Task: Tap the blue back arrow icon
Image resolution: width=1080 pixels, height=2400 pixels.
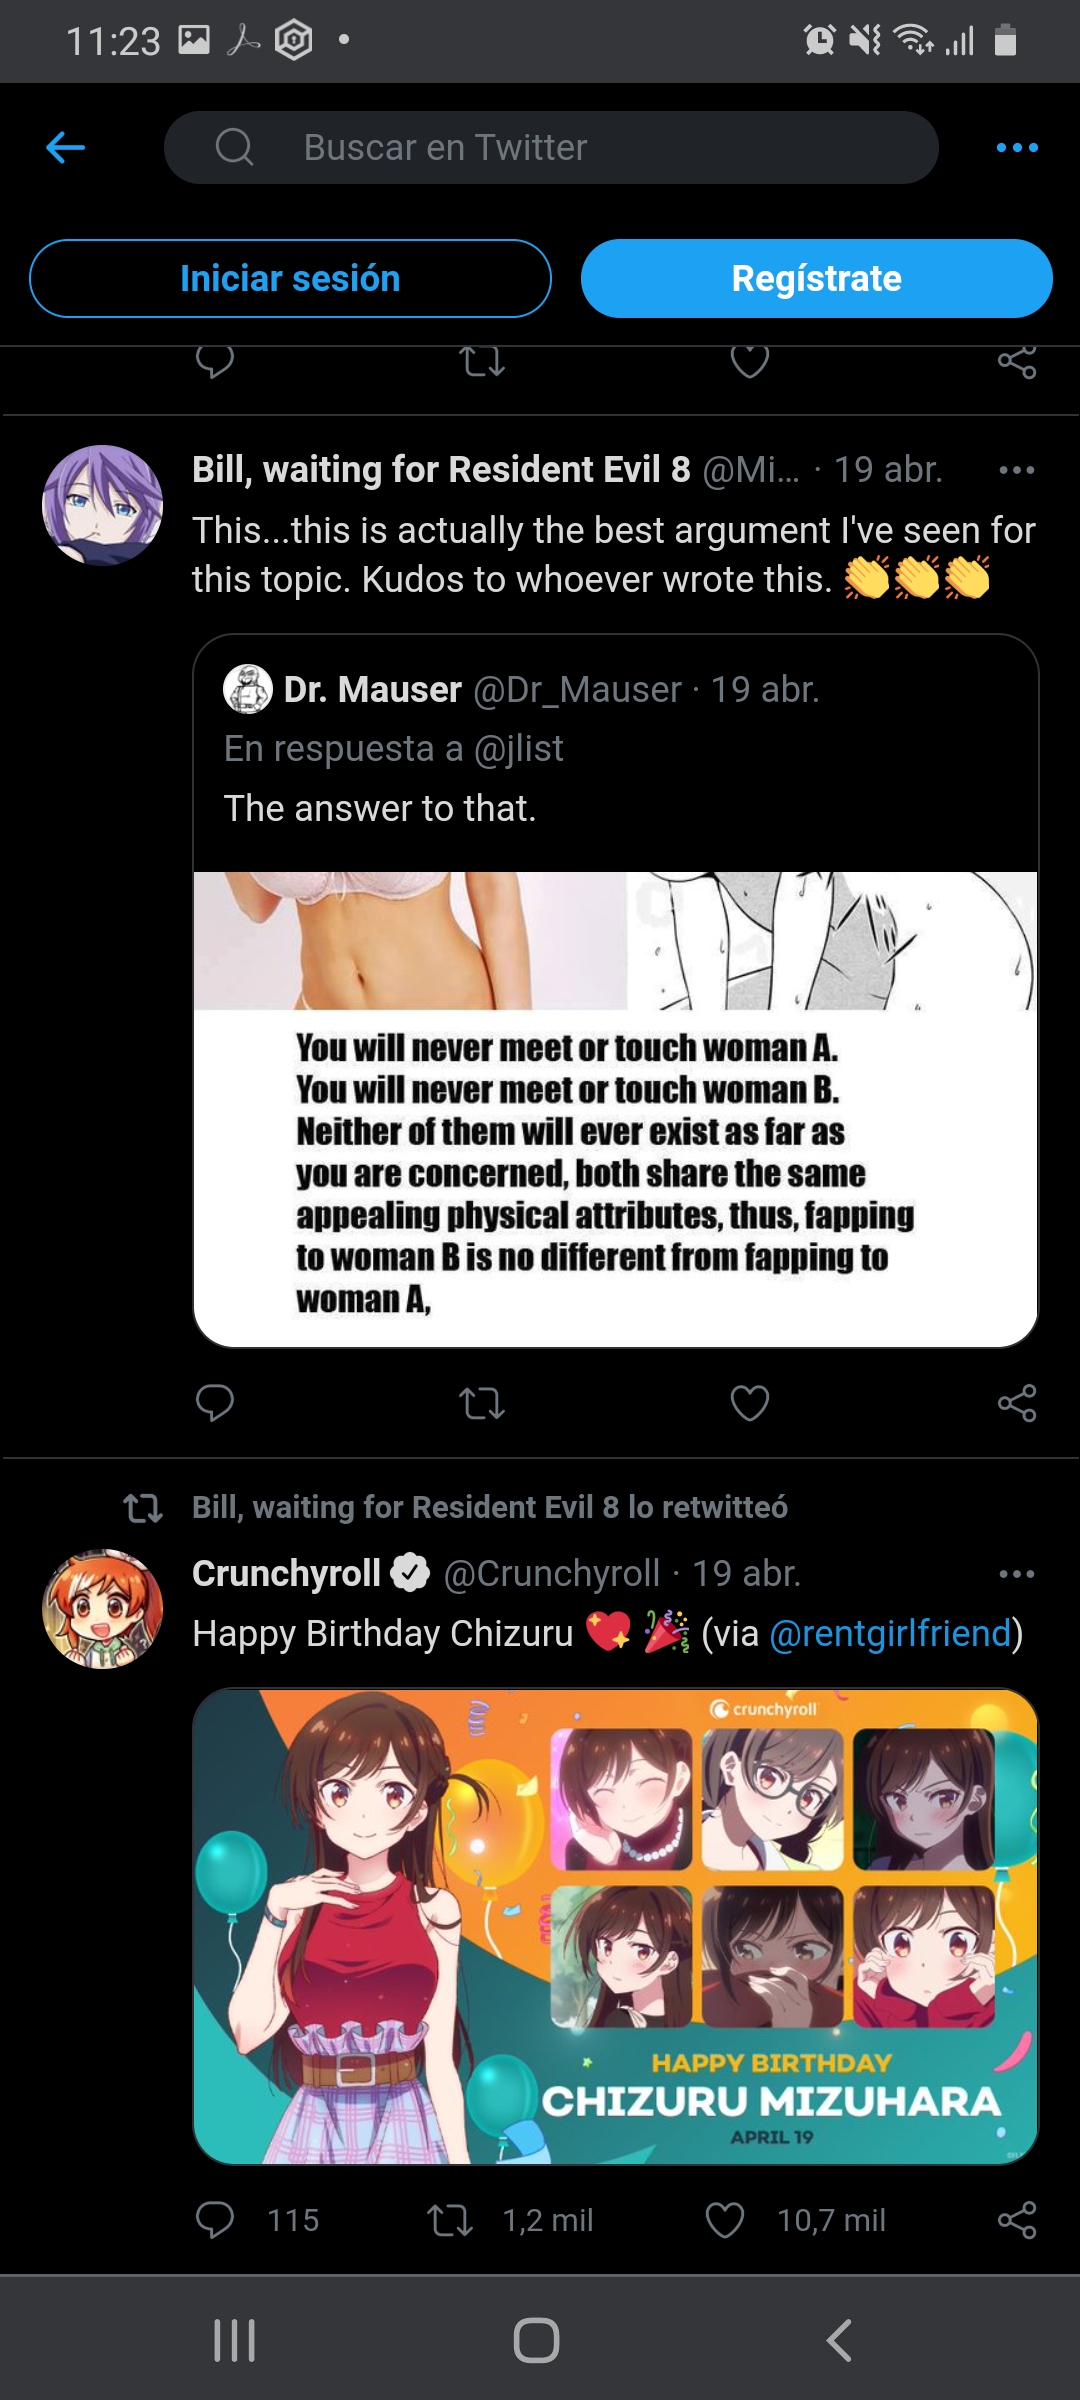Action: [66, 148]
